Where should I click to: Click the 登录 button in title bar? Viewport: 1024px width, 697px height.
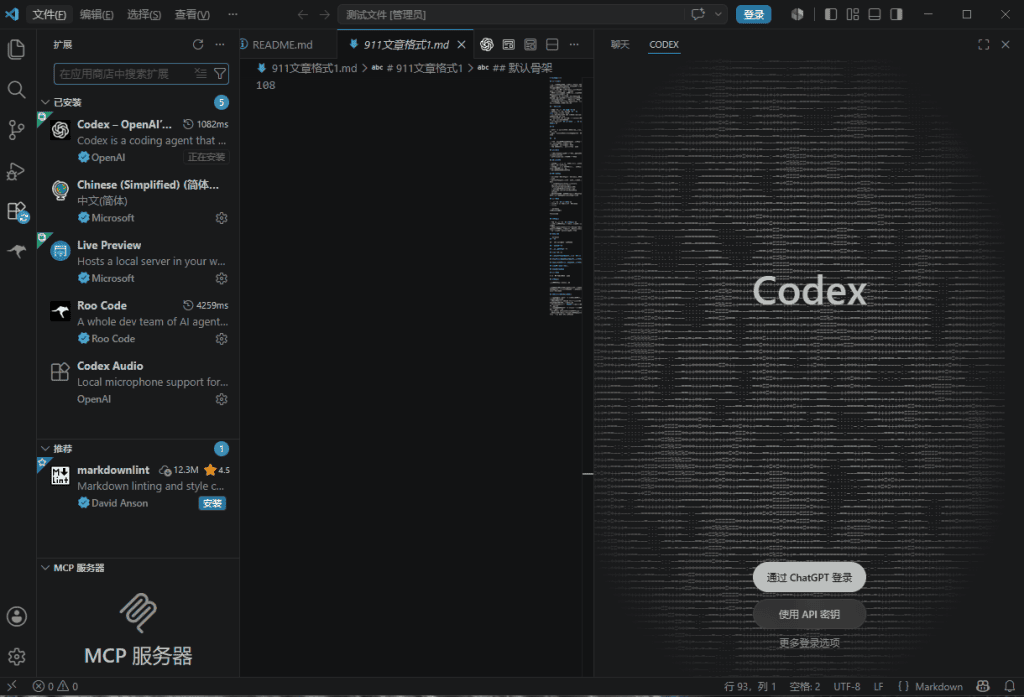pyautogui.click(x=753, y=14)
